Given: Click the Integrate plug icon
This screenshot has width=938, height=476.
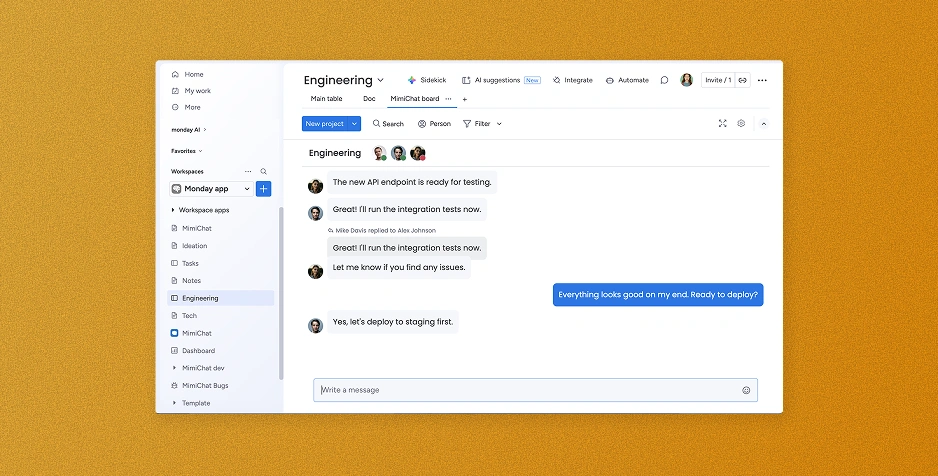Looking at the screenshot, I should tap(557, 80).
